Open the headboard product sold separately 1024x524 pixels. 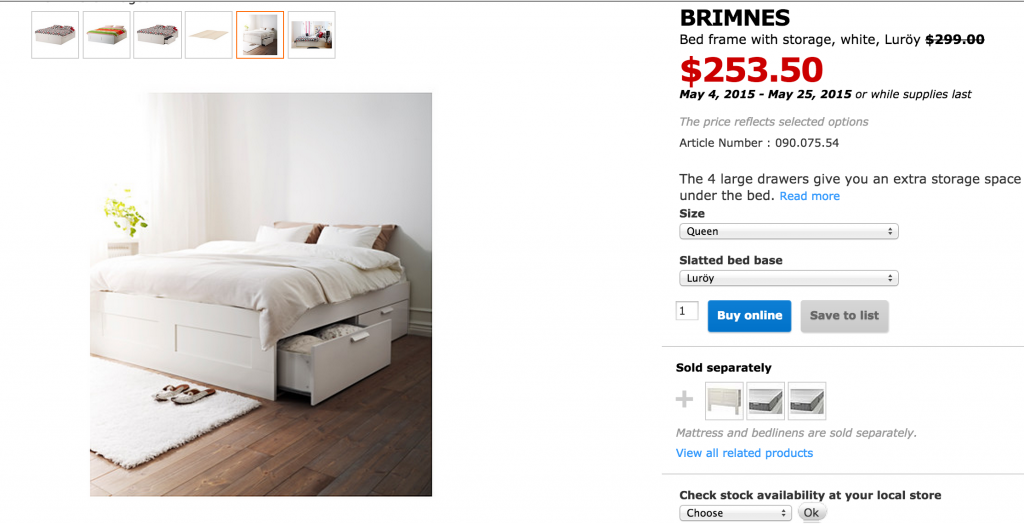[724, 401]
